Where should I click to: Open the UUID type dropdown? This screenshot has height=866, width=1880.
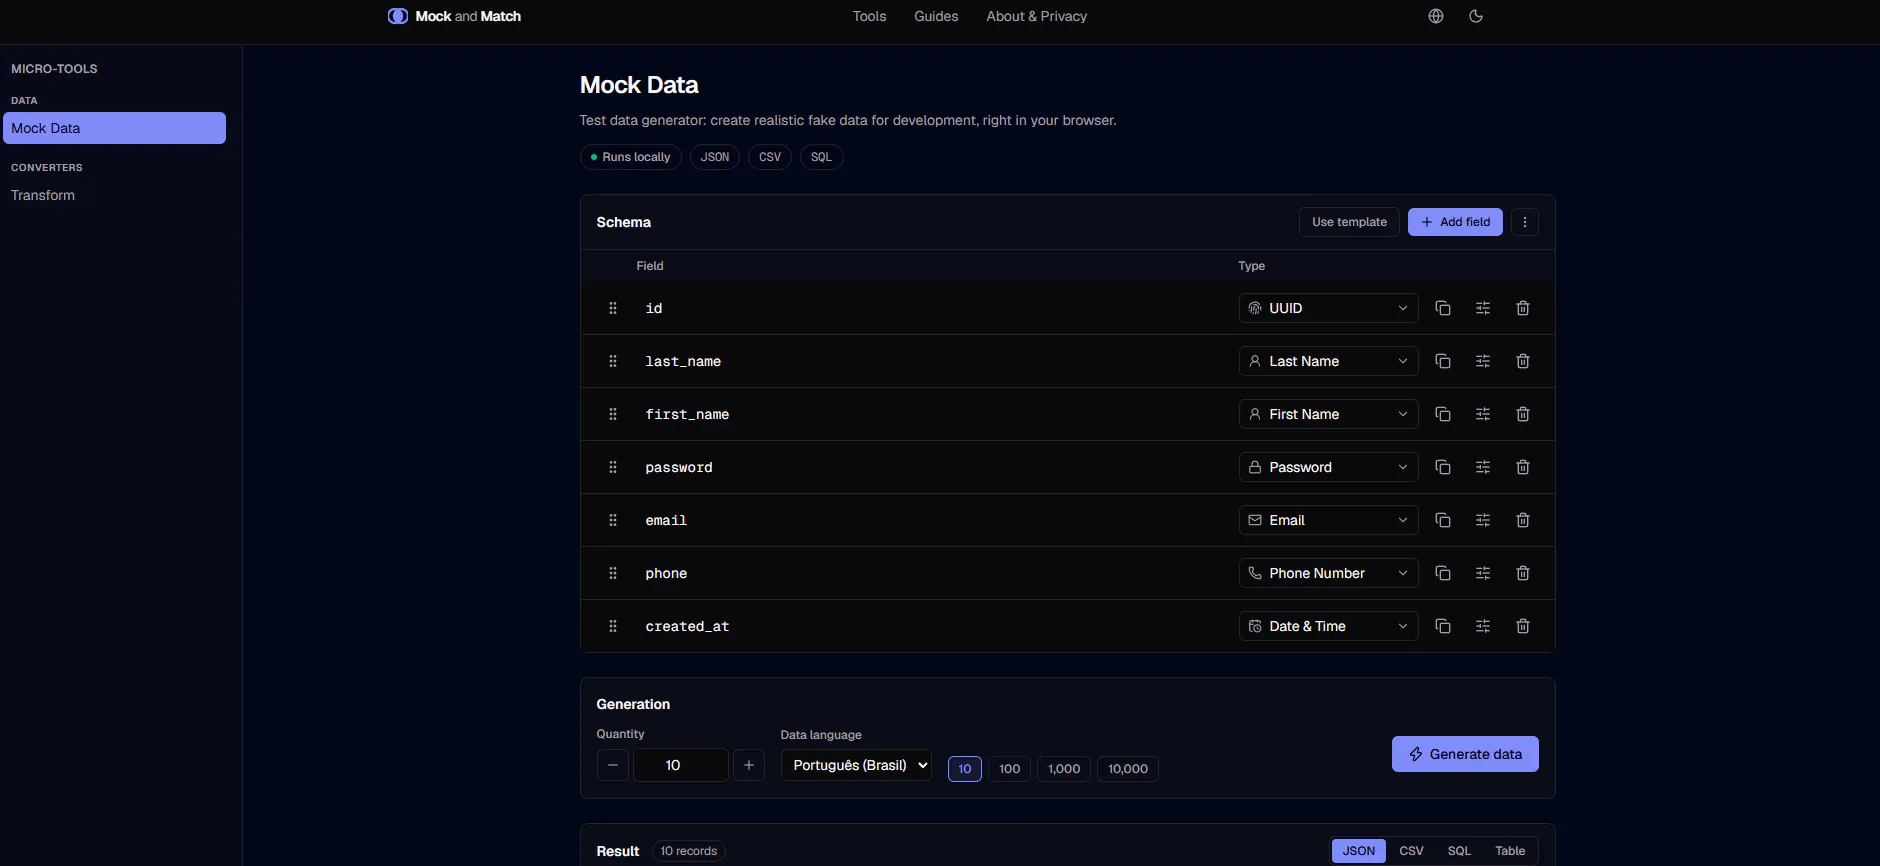[x=1328, y=308]
